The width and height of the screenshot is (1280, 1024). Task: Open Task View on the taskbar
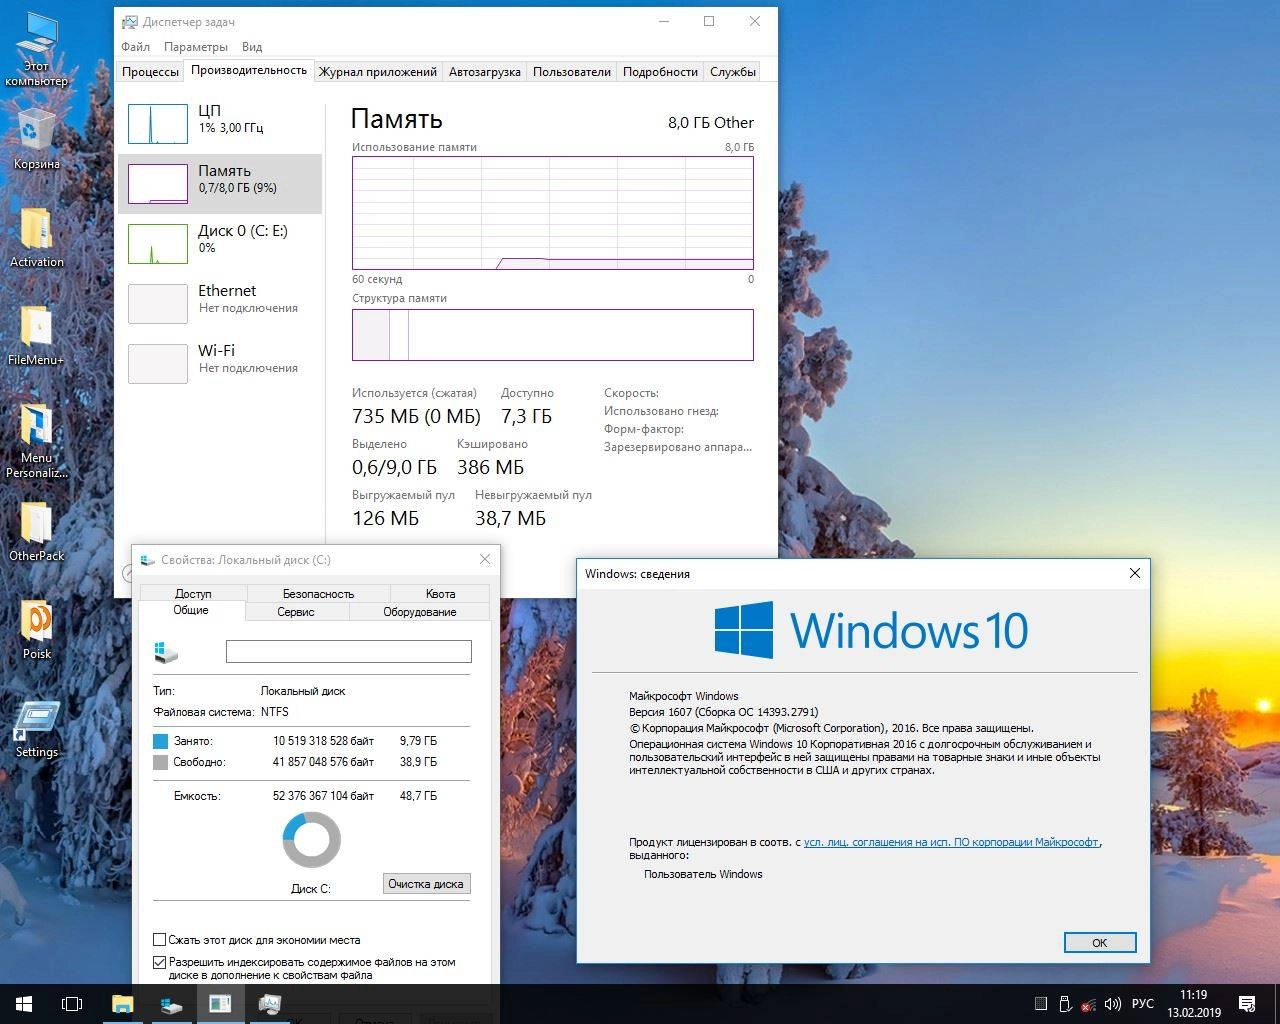(x=72, y=1004)
